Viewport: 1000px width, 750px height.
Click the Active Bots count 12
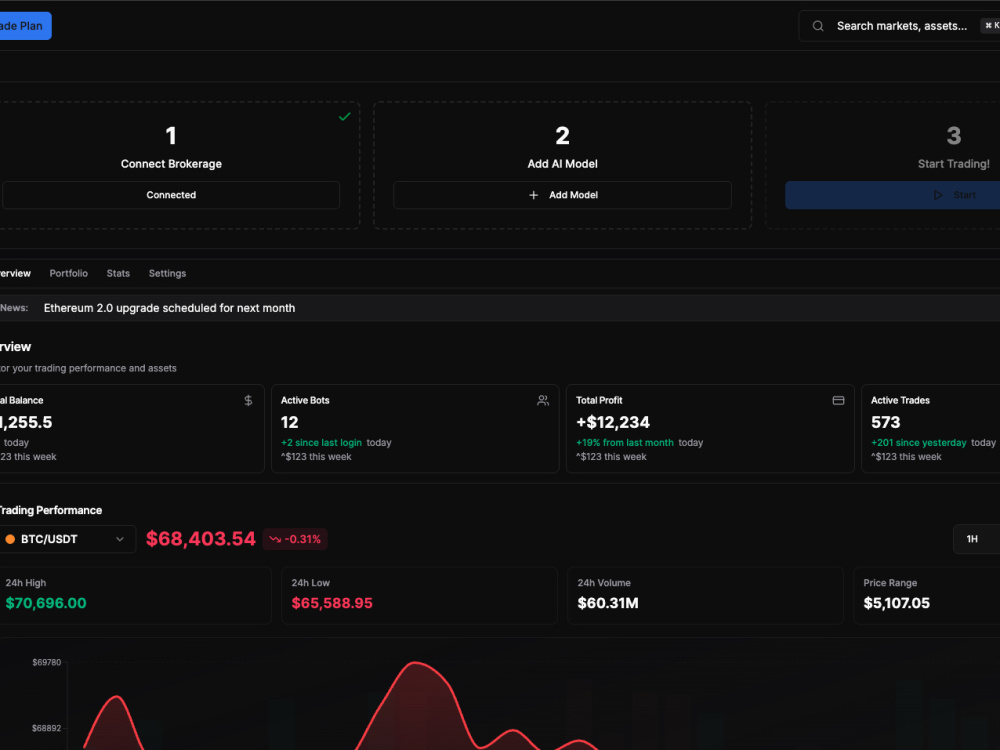pos(290,422)
